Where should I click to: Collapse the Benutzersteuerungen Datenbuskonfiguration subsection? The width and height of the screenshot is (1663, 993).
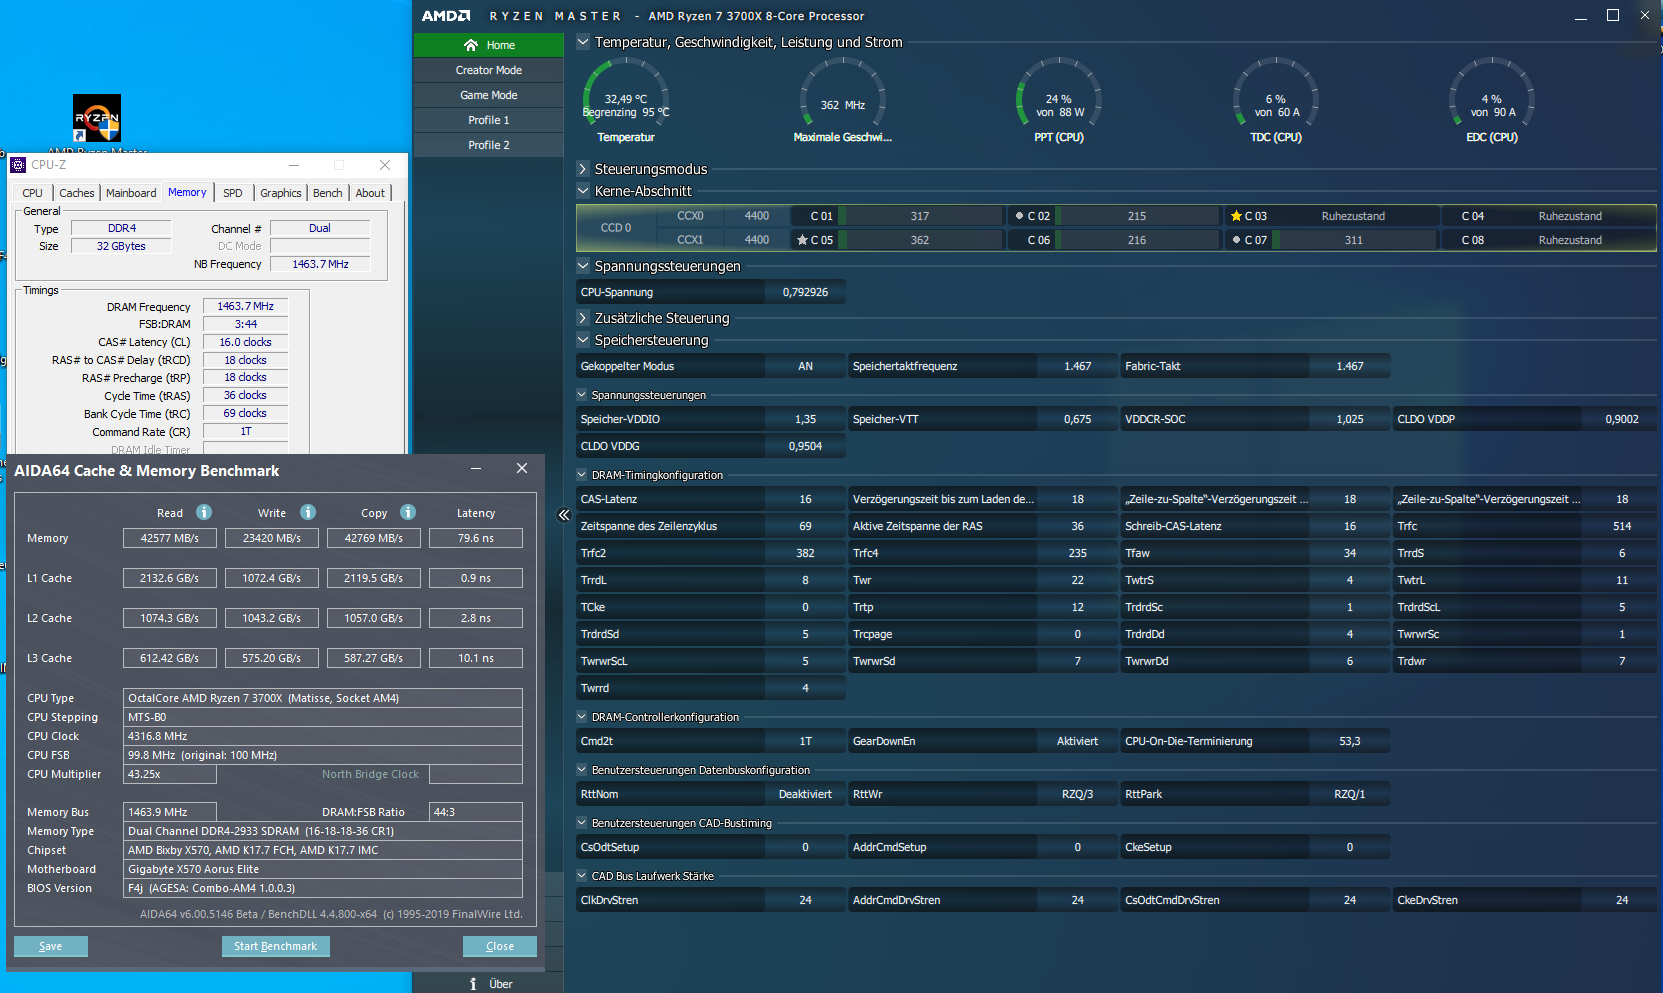582,770
